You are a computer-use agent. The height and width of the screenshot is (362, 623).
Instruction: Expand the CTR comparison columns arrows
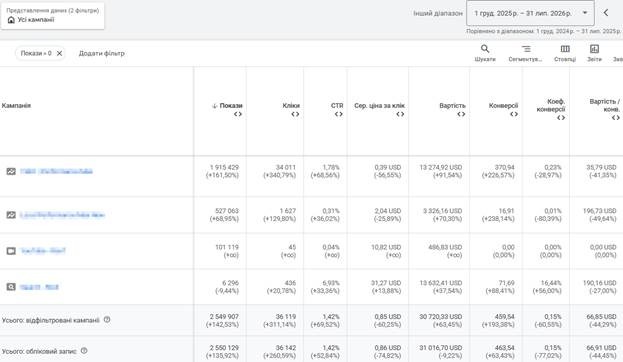(339, 114)
